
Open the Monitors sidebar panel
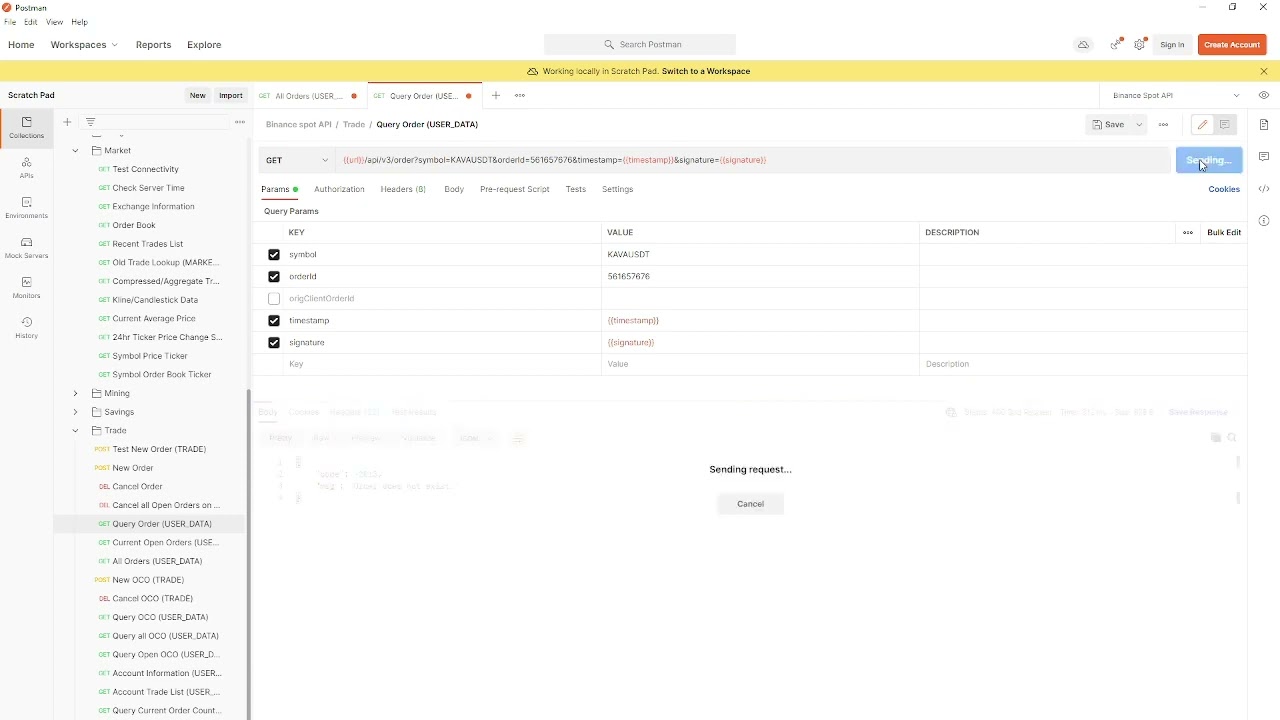click(x=26, y=287)
